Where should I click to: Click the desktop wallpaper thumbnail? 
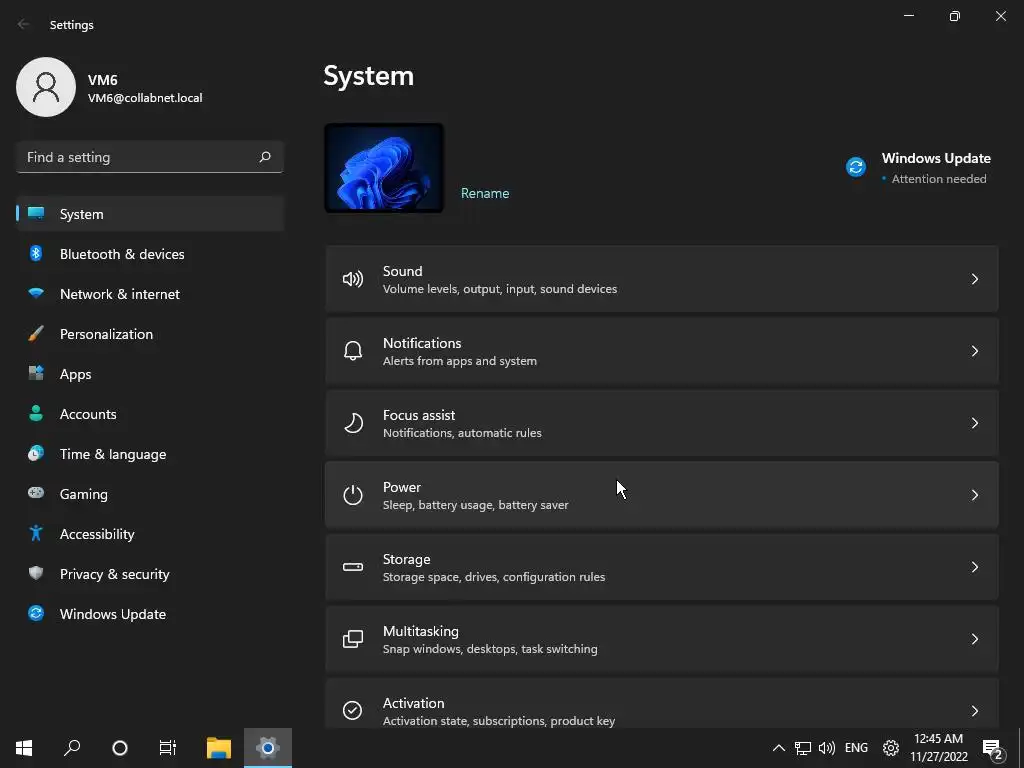click(x=384, y=168)
